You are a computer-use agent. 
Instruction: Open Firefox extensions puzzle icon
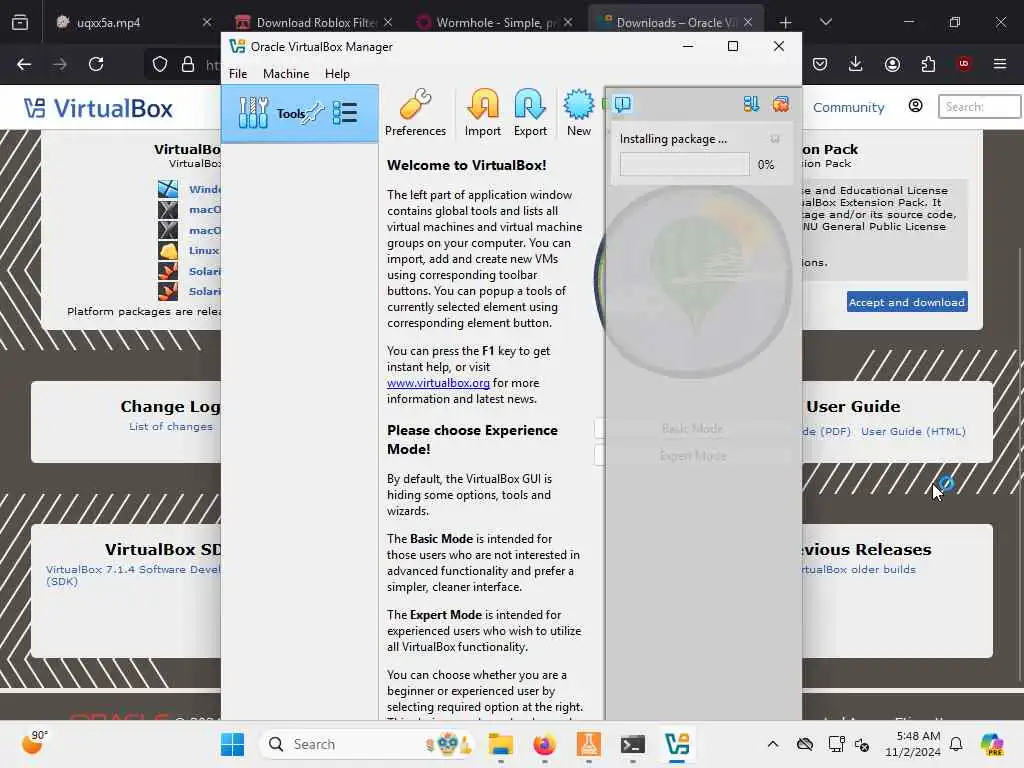(x=928, y=64)
